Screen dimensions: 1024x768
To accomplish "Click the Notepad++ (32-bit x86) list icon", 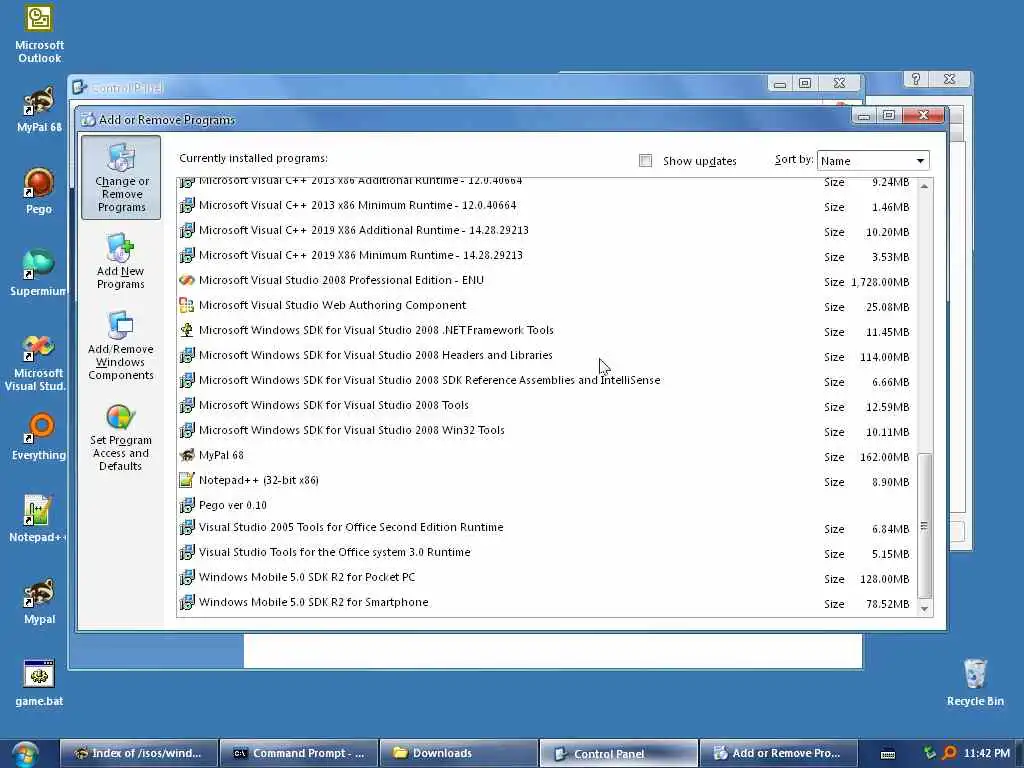I will point(187,480).
